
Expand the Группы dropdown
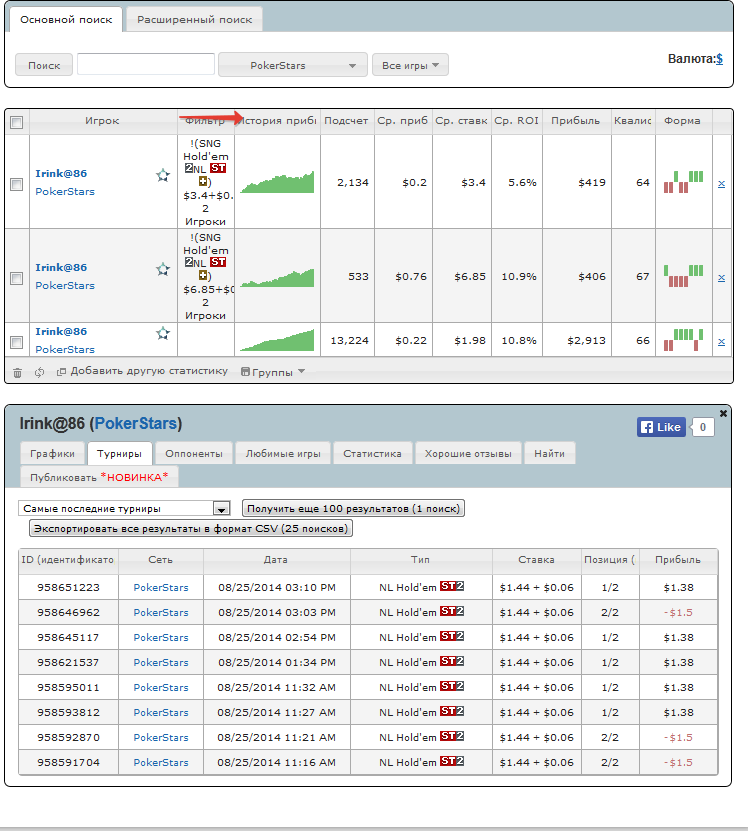tap(272, 372)
